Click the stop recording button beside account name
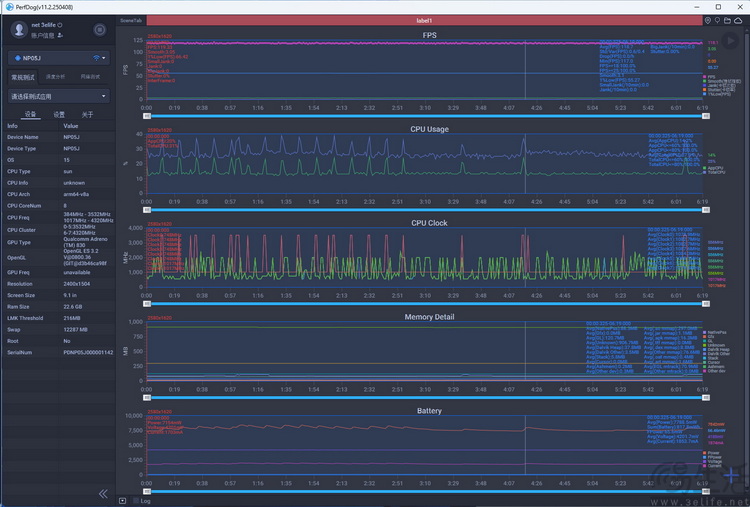 [99, 30]
